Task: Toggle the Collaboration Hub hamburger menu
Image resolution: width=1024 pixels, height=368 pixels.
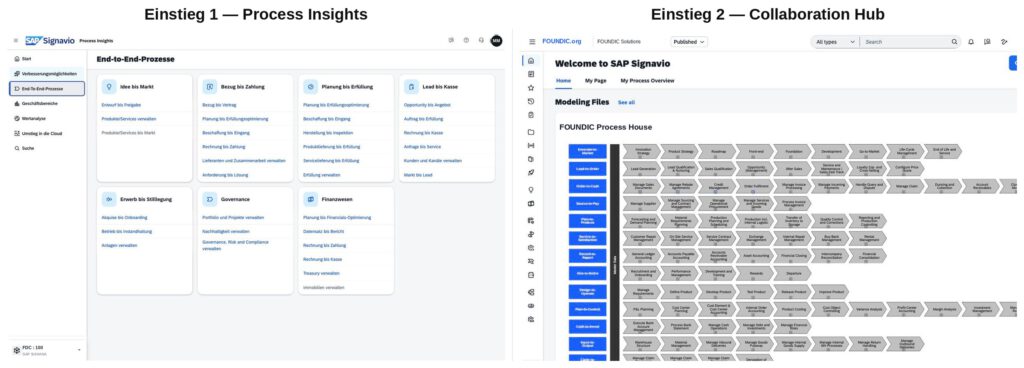Action: pos(532,42)
